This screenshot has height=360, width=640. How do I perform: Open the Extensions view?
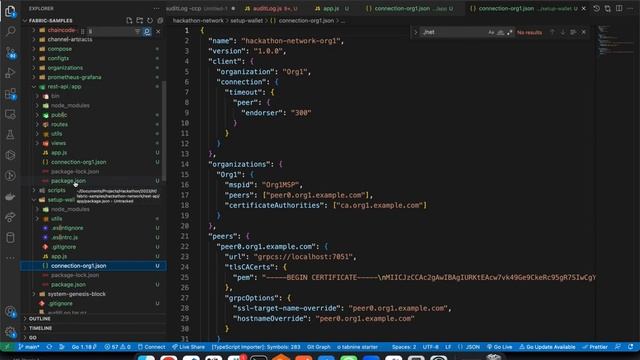tap(10, 94)
